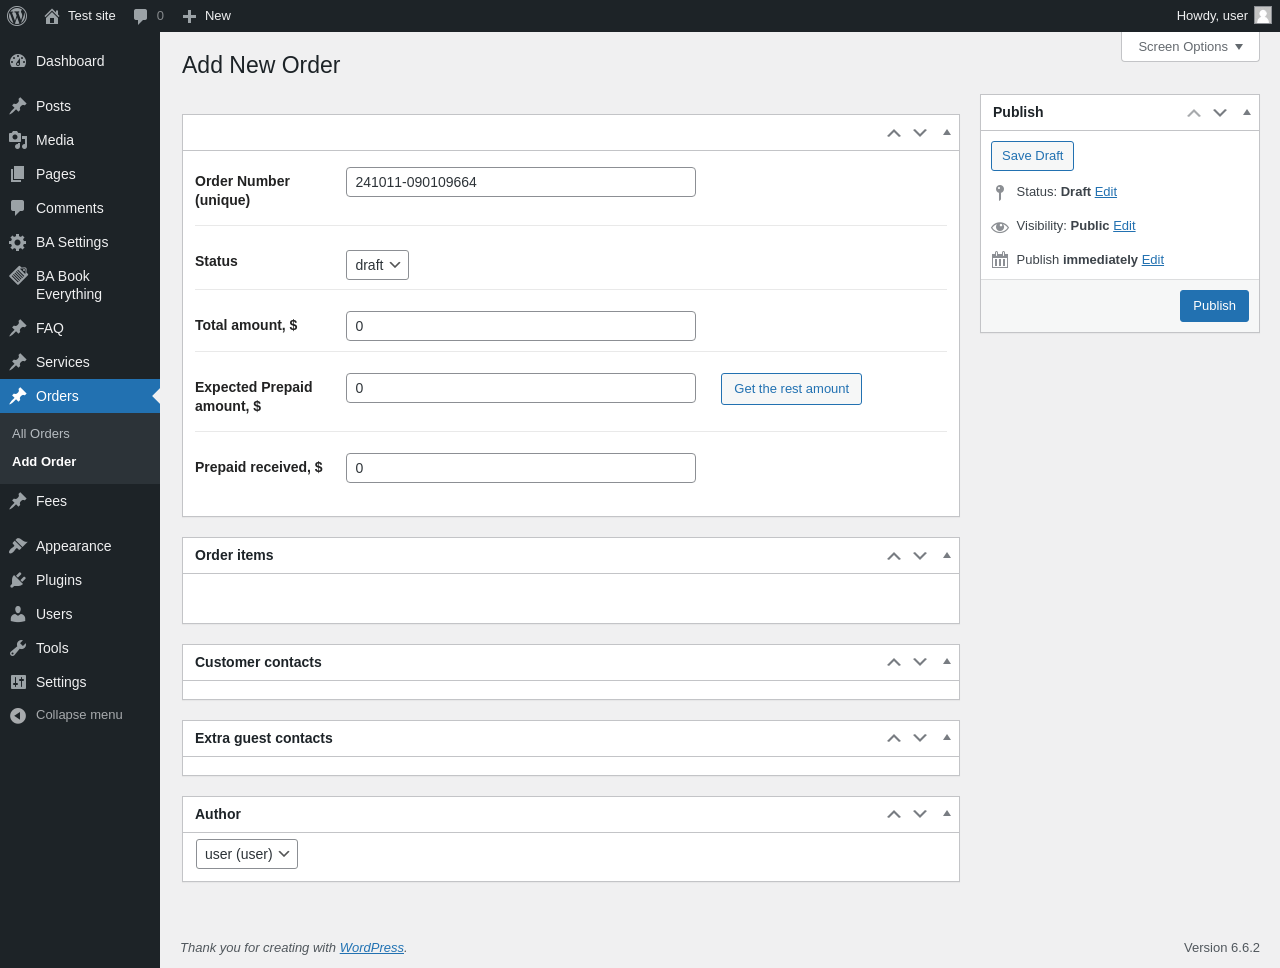Move Order items panel up
The width and height of the screenshot is (1280, 968).
894,556
